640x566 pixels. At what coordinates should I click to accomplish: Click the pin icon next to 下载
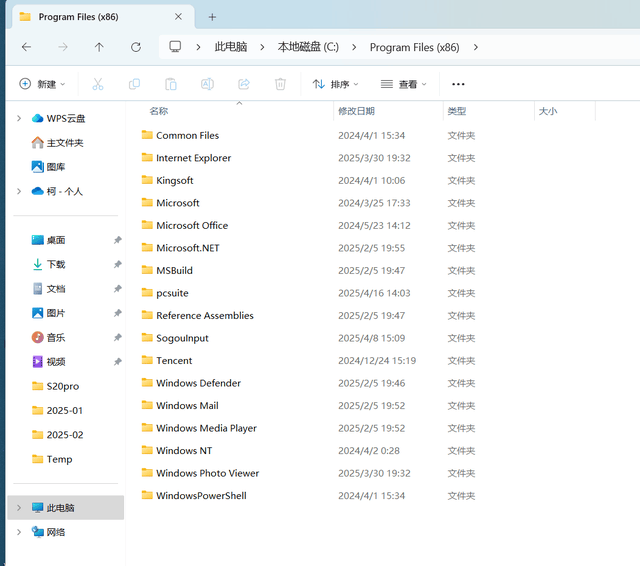pos(118,264)
